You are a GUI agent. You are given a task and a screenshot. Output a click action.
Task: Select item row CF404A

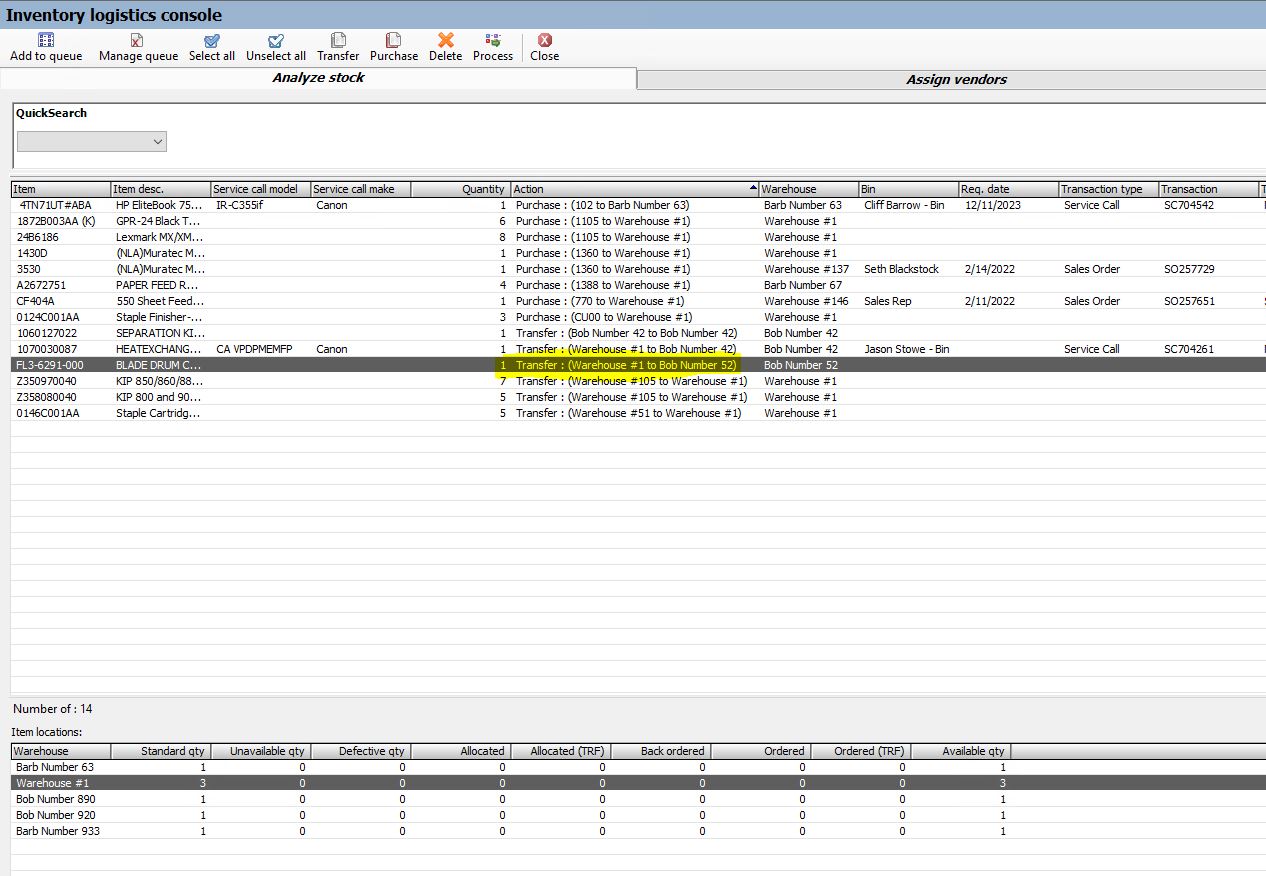[x=638, y=301]
